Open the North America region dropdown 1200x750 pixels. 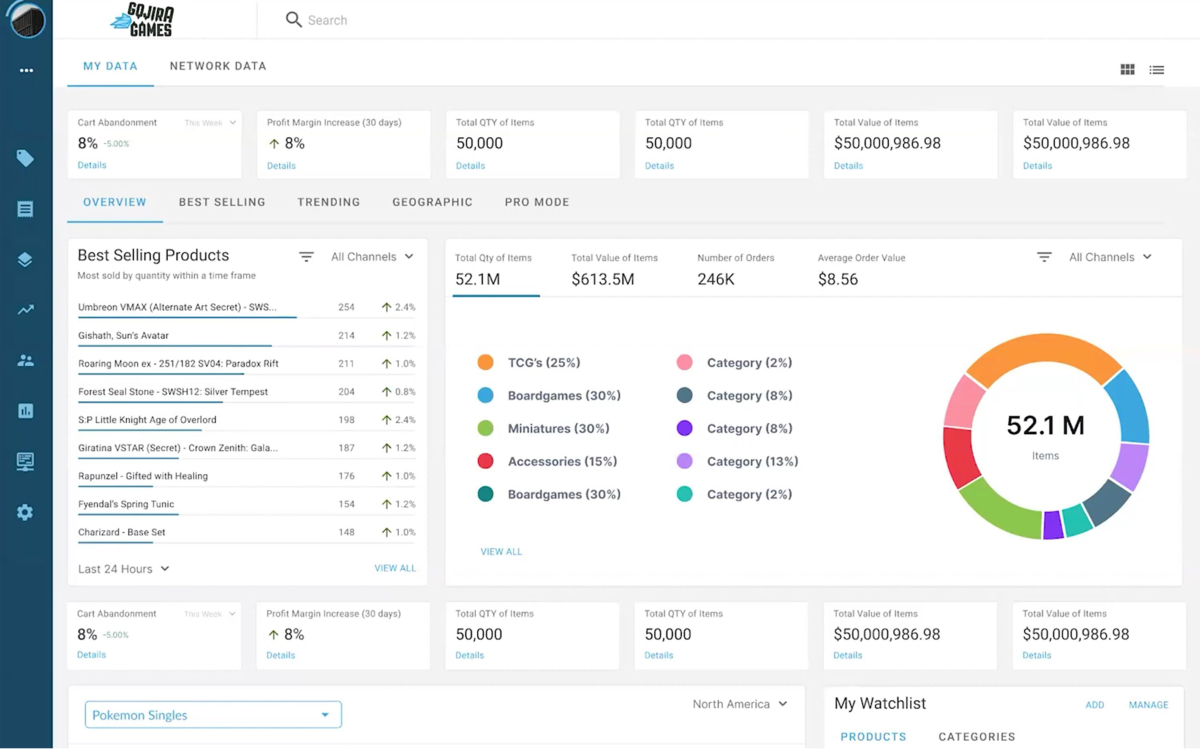pyautogui.click(x=740, y=704)
